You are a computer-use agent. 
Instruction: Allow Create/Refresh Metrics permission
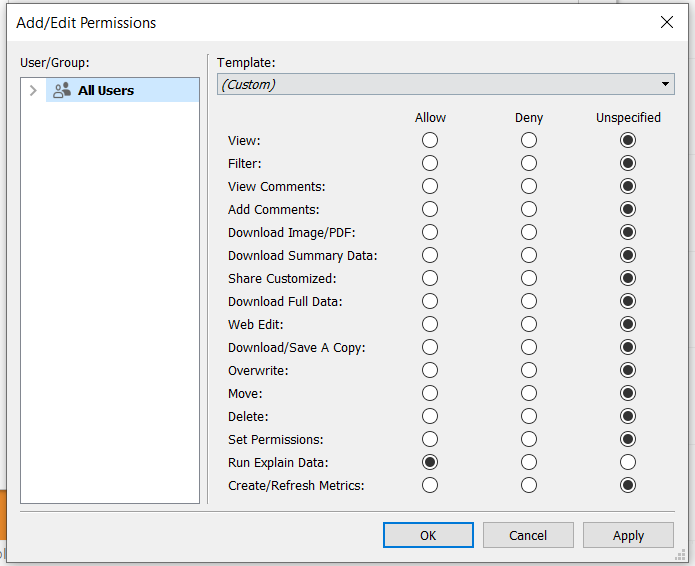(430, 485)
